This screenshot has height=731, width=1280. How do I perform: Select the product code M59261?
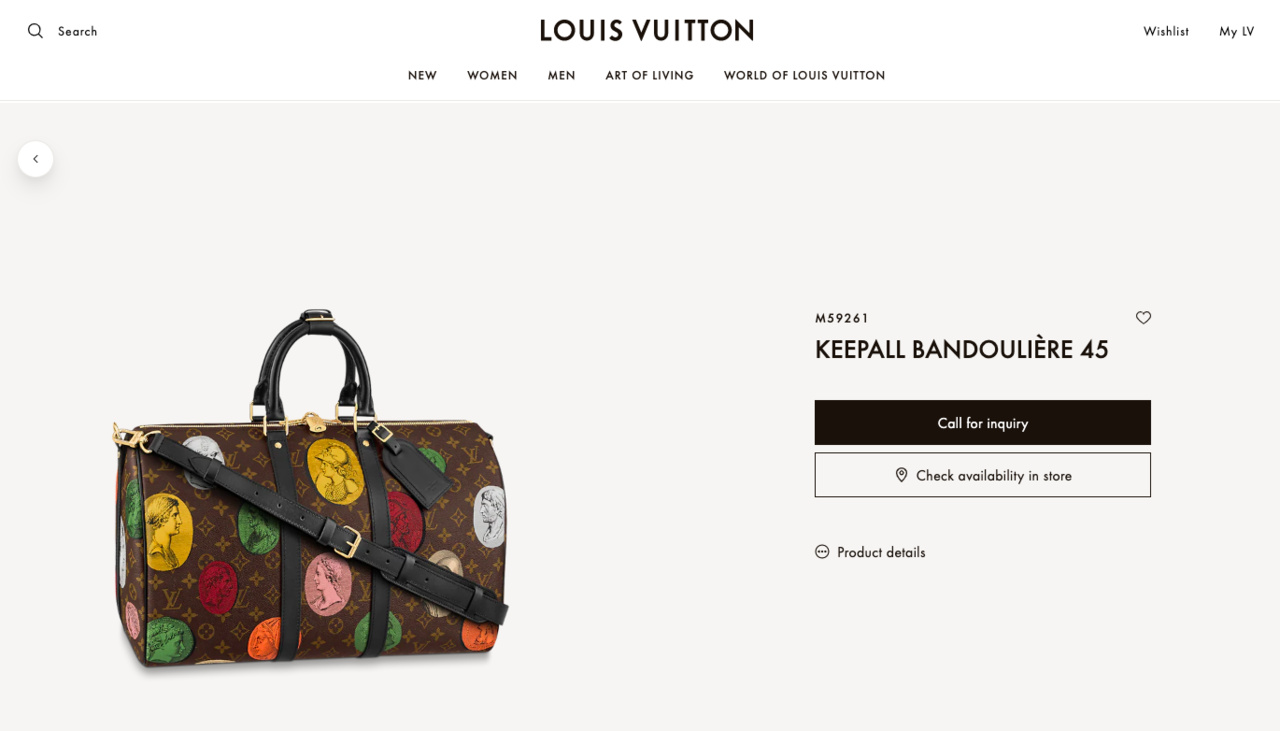coord(842,318)
